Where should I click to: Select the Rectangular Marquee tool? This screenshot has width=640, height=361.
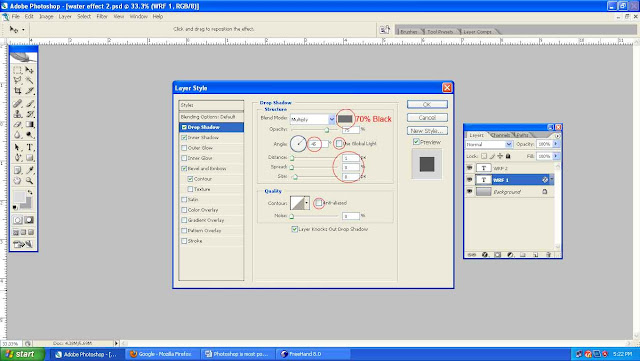pyautogui.click(x=18, y=70)
